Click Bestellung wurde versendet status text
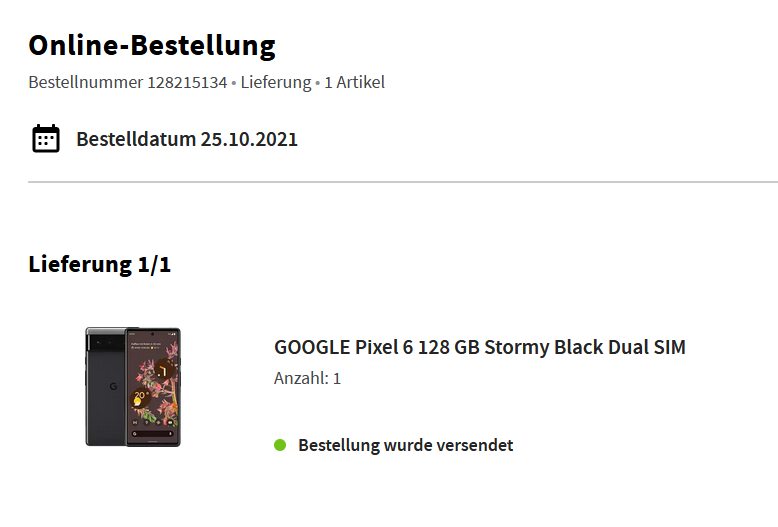The height and width of the screenshot is (527, 778). [405, 445]
